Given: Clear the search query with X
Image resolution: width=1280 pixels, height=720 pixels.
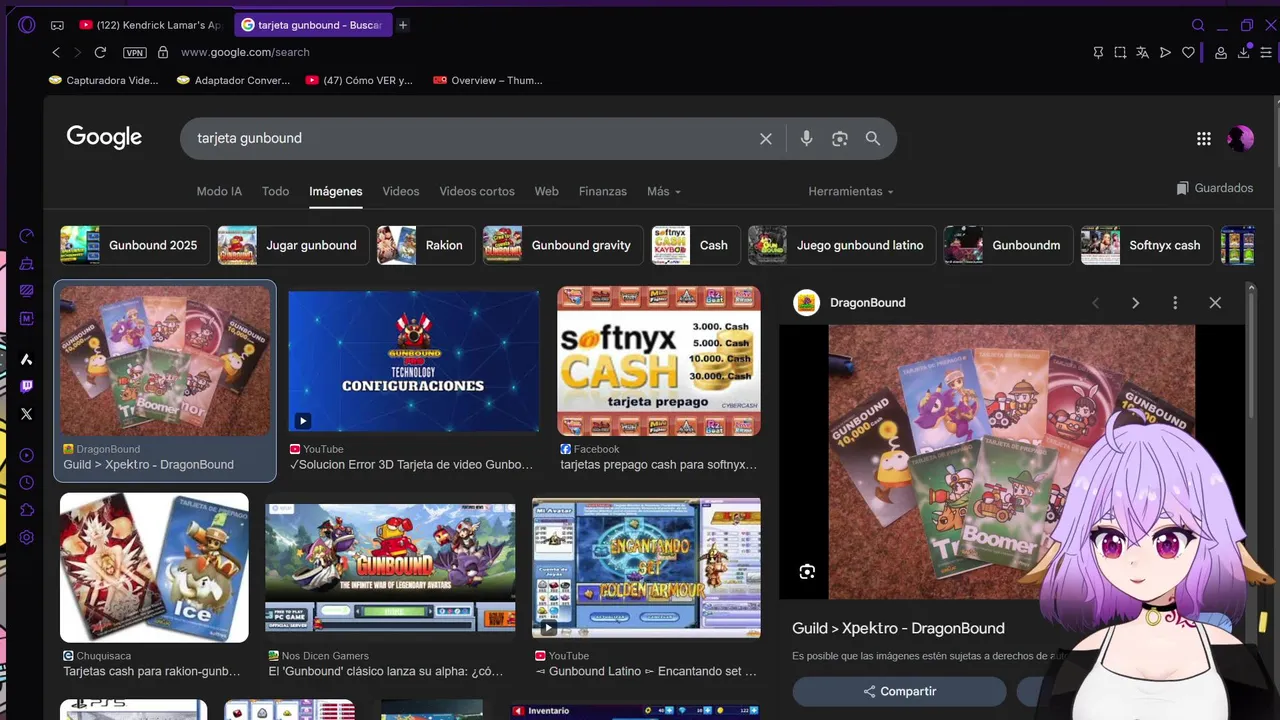Looking at the screenshot, I should pyautogui.click(x=766, y=139).
